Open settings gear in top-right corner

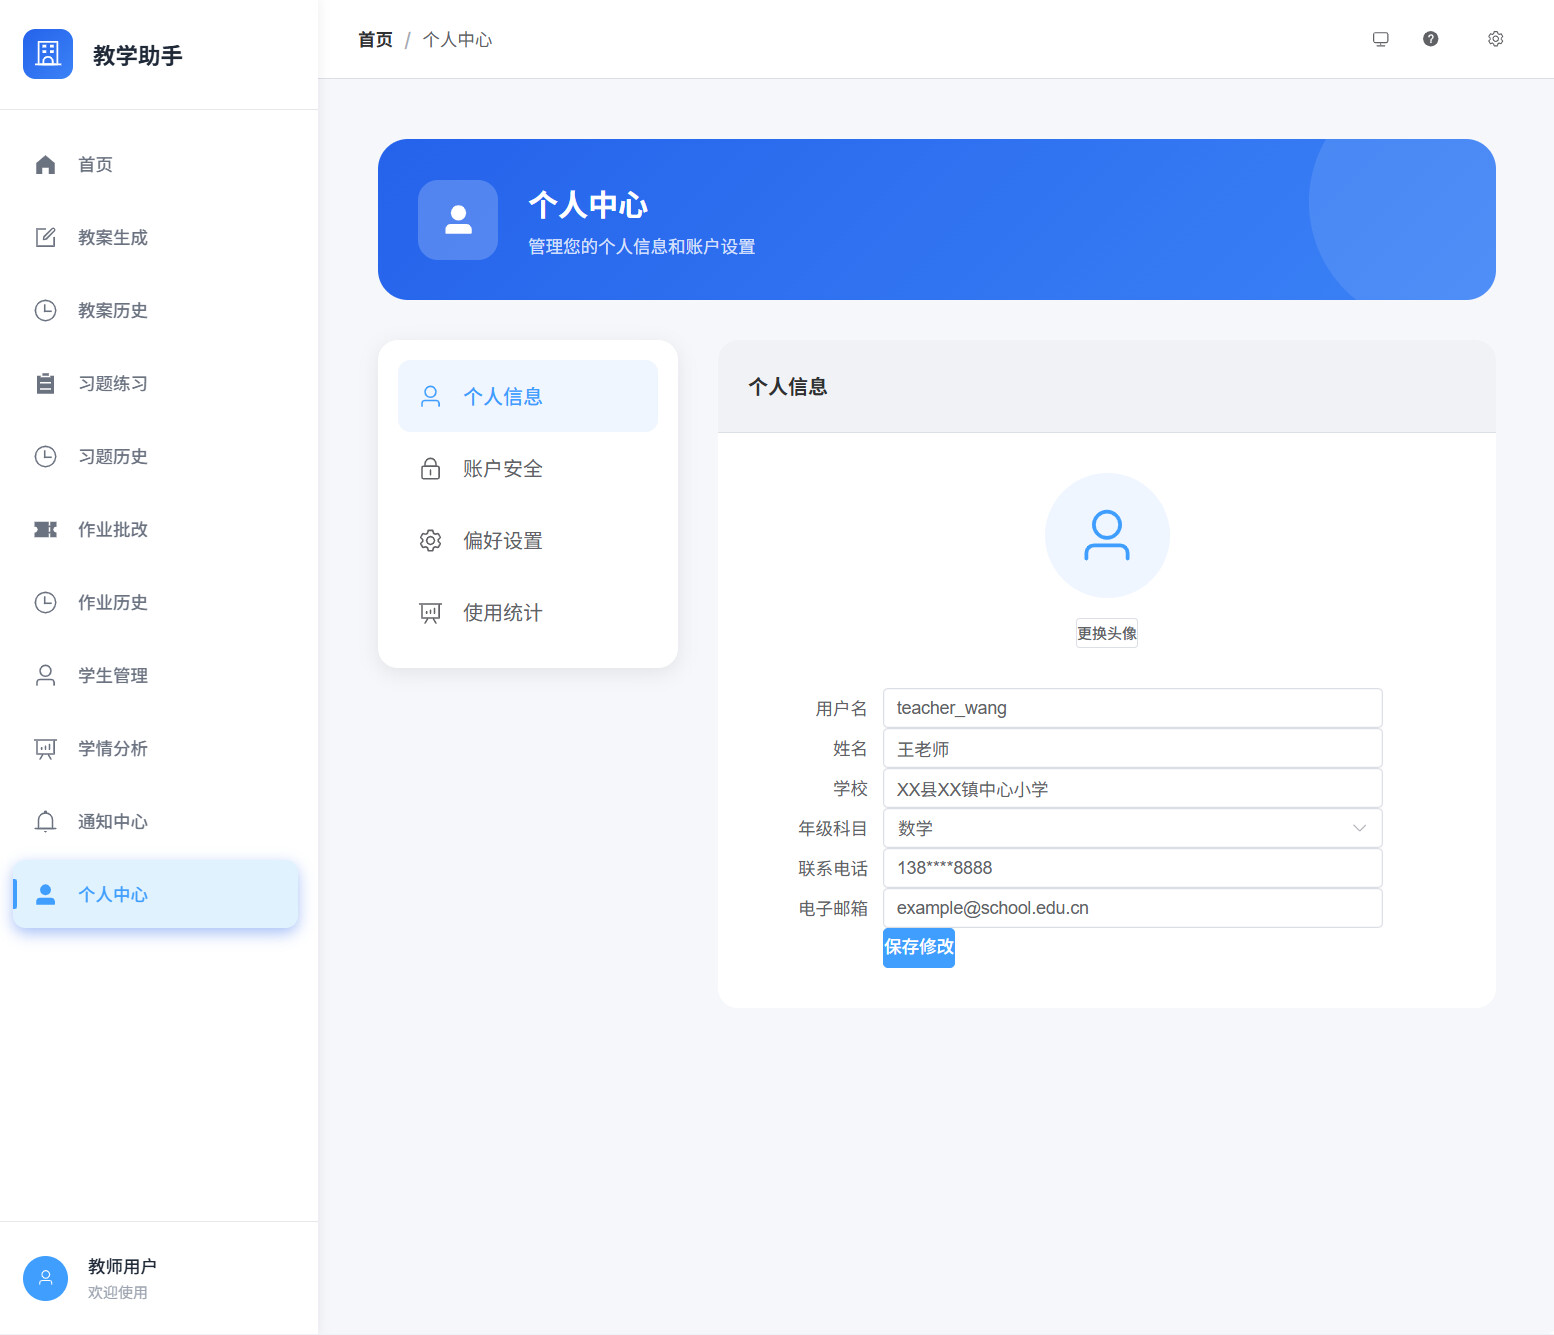click(1495, 39)
